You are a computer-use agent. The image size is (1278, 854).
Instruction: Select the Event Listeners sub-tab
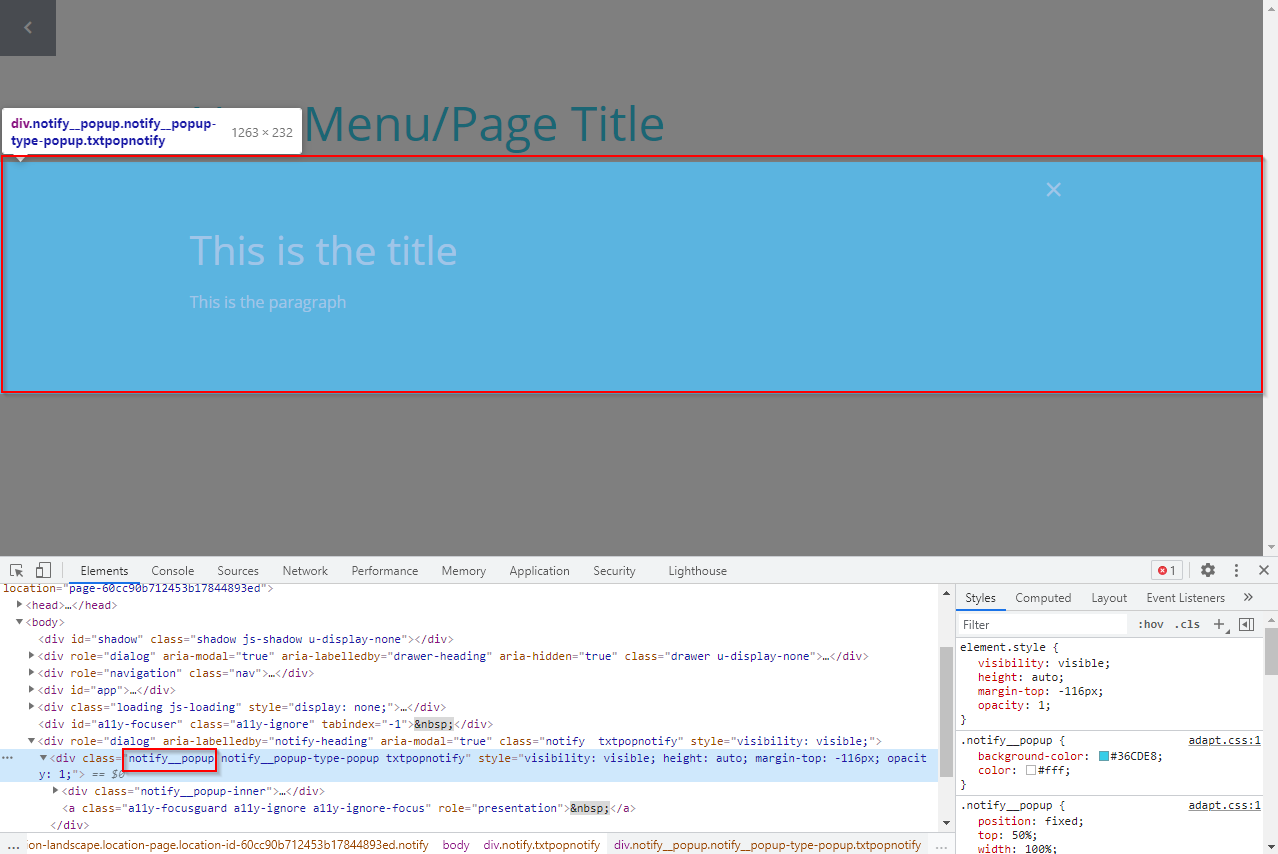pos(1185,598)
